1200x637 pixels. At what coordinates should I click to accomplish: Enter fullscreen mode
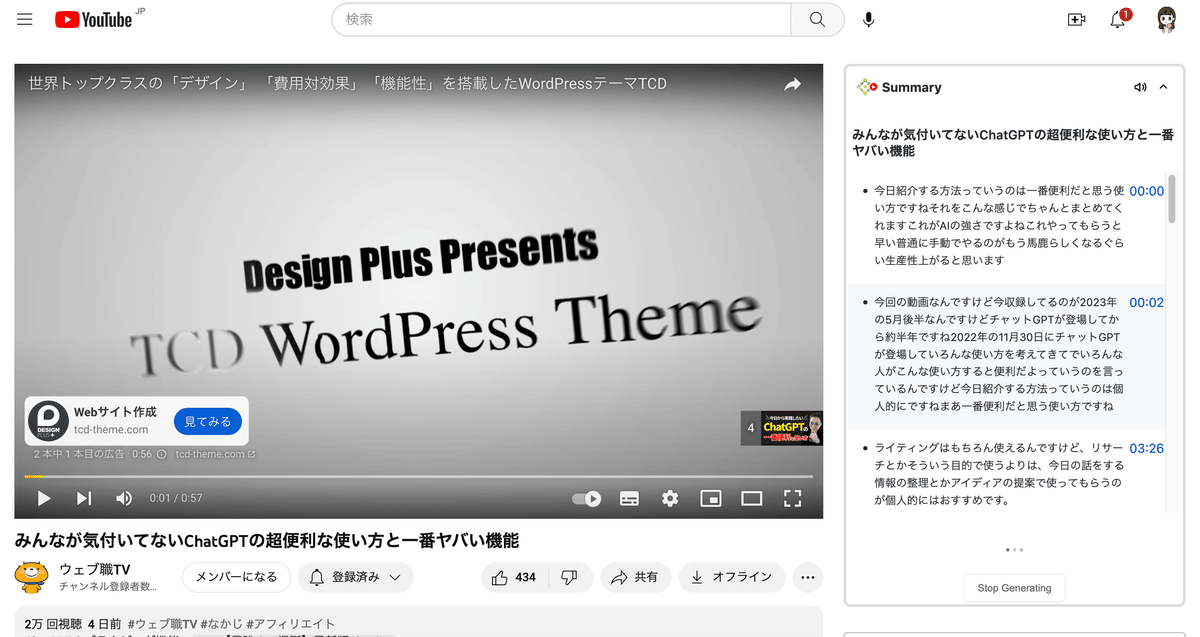(792, 498)
